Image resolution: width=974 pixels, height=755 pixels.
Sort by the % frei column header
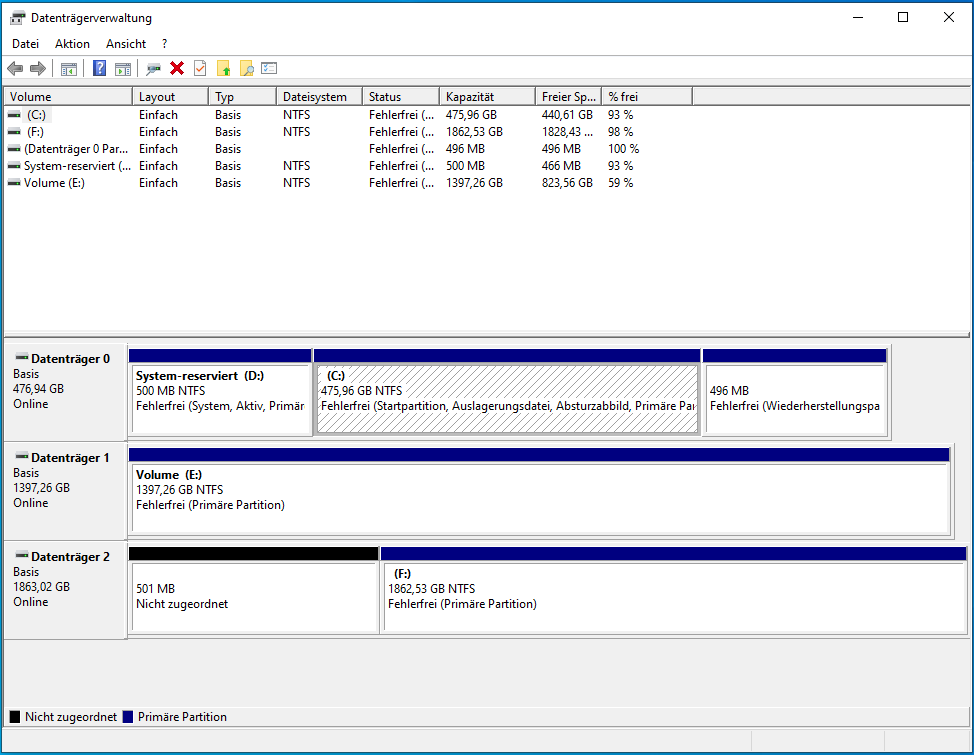647,96
